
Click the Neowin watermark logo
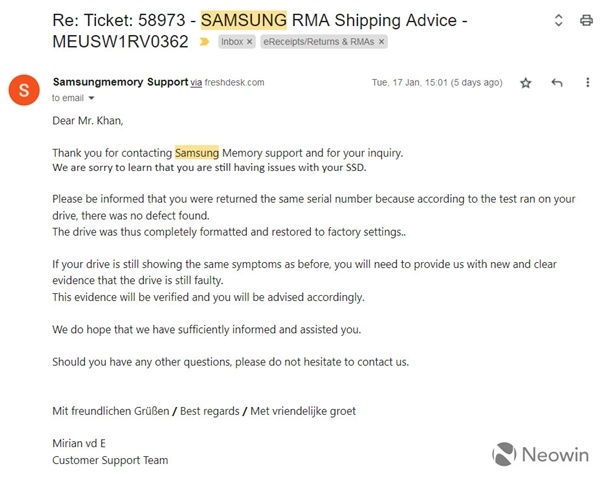(540, 455)
